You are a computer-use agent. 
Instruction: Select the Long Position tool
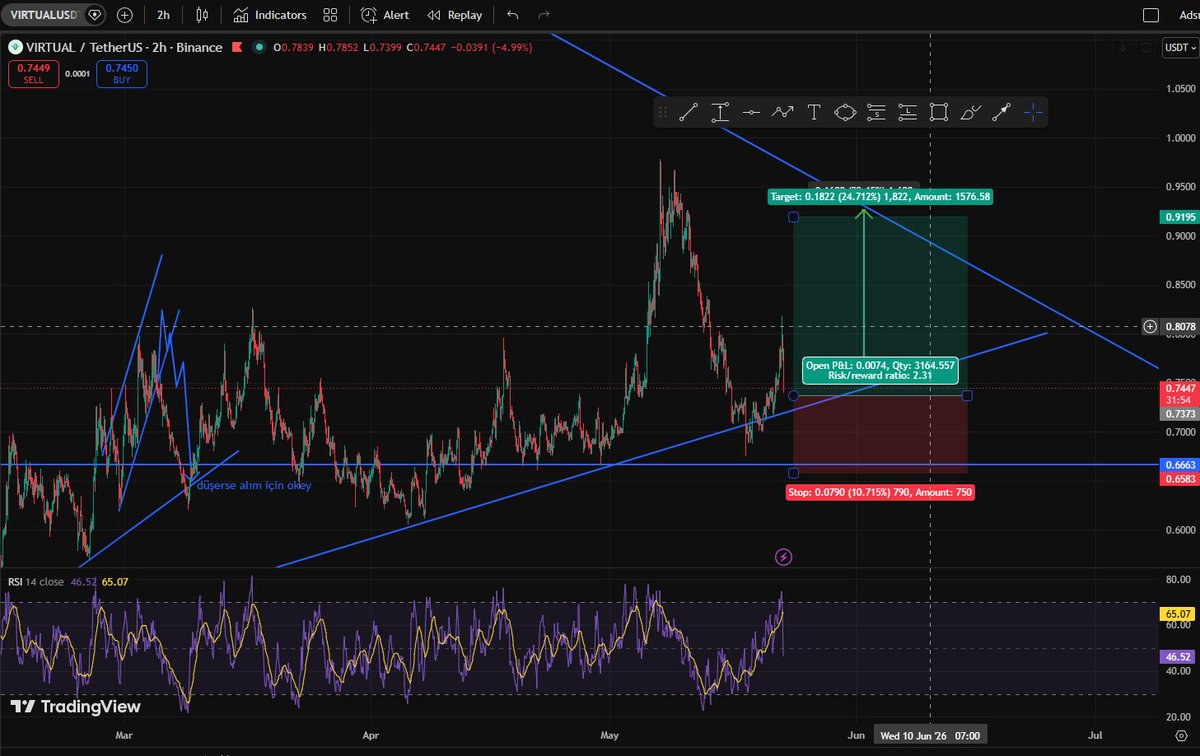point(907,113)
